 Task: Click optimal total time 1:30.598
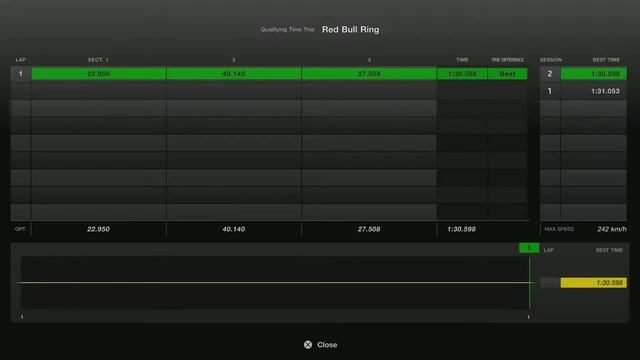click(x=462, y=229)
